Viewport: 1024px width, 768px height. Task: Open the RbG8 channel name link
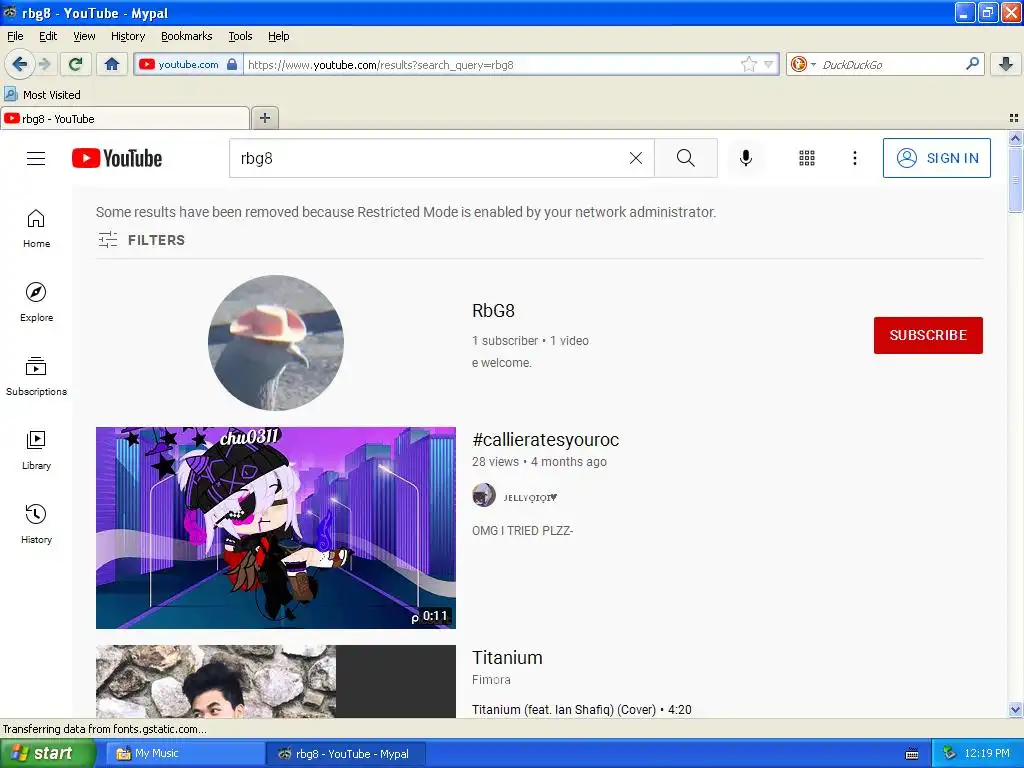coord(493,311)
